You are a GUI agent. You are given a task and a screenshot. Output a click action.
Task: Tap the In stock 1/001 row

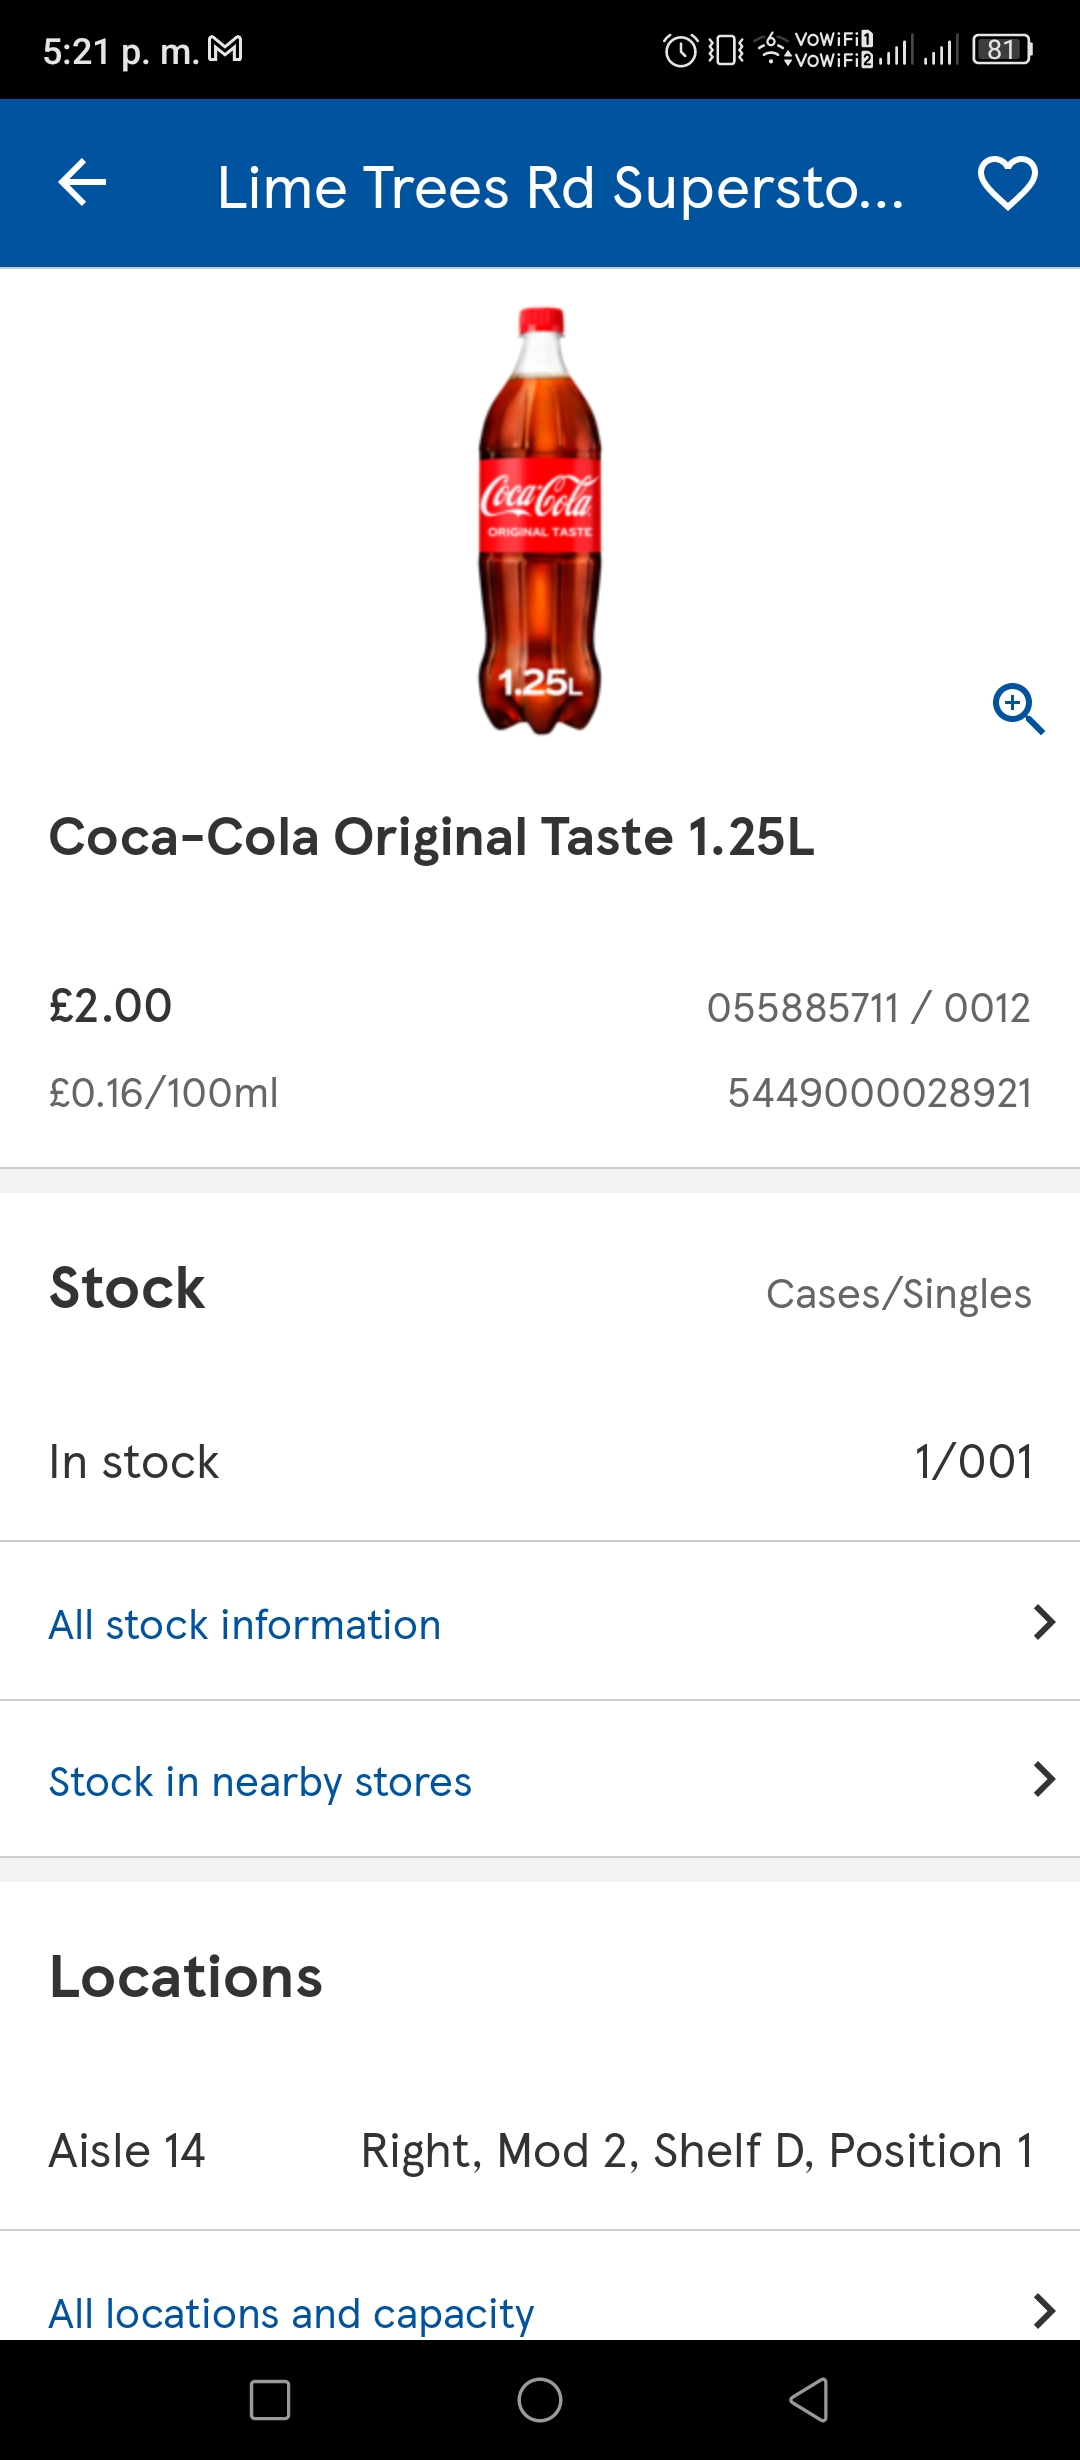tap(540, 1462)
